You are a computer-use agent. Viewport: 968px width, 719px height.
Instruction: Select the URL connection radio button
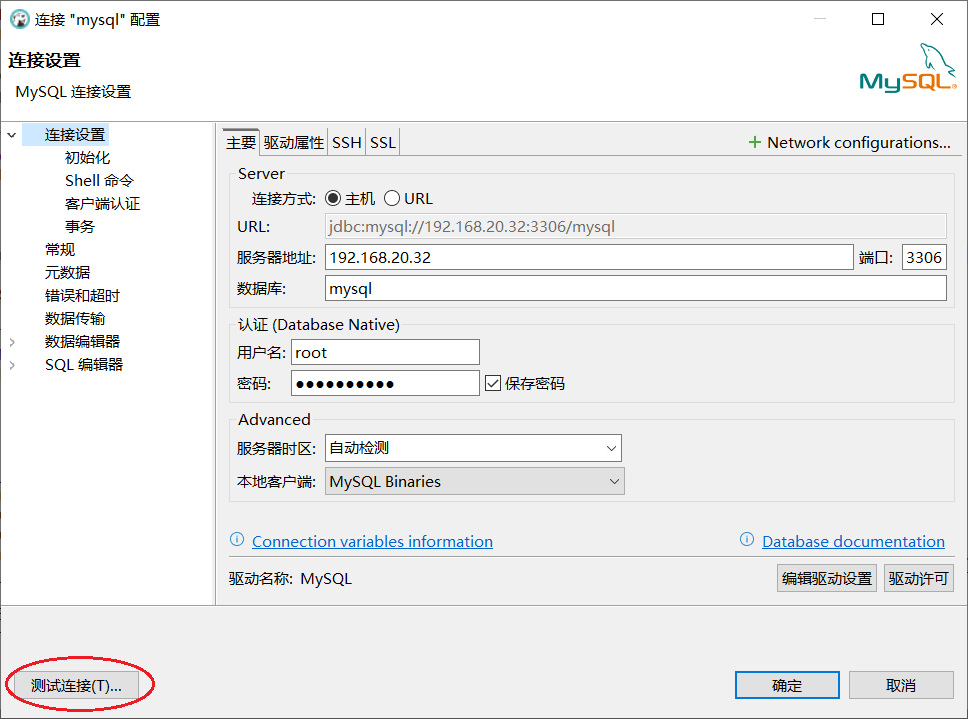[392, 199]
